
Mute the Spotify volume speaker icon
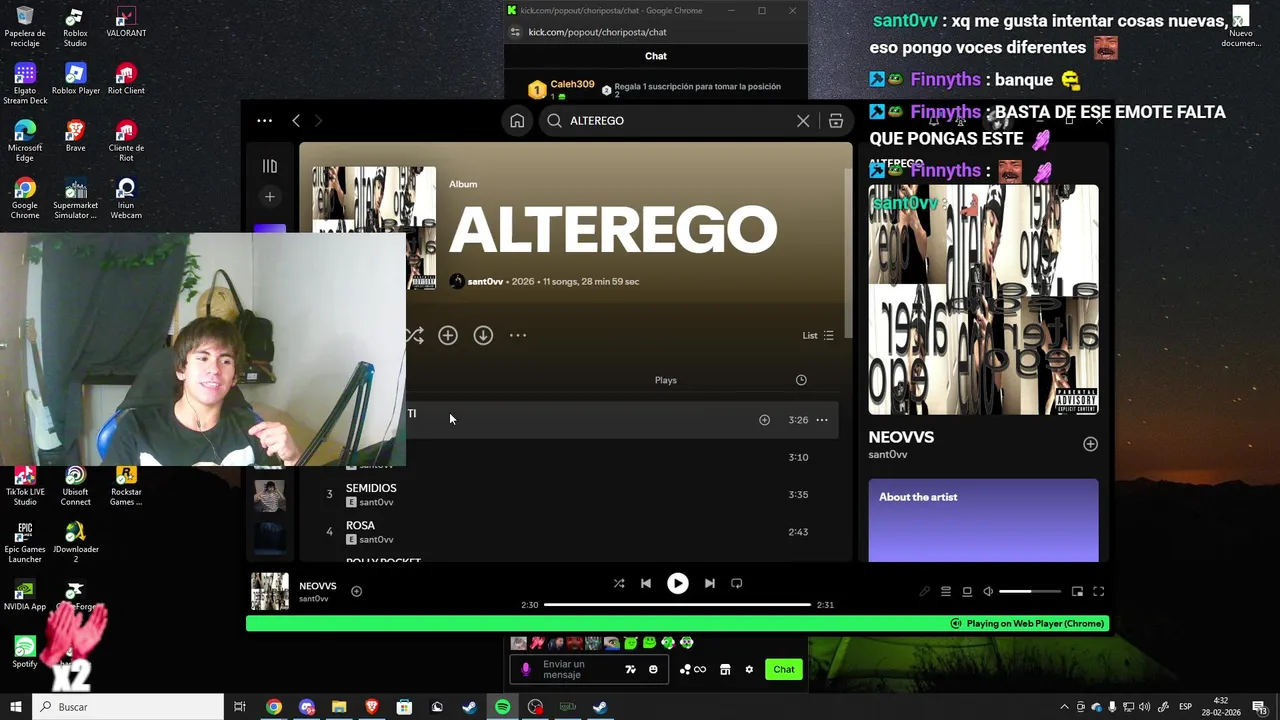pyautogui.click(x=988, y=592)
